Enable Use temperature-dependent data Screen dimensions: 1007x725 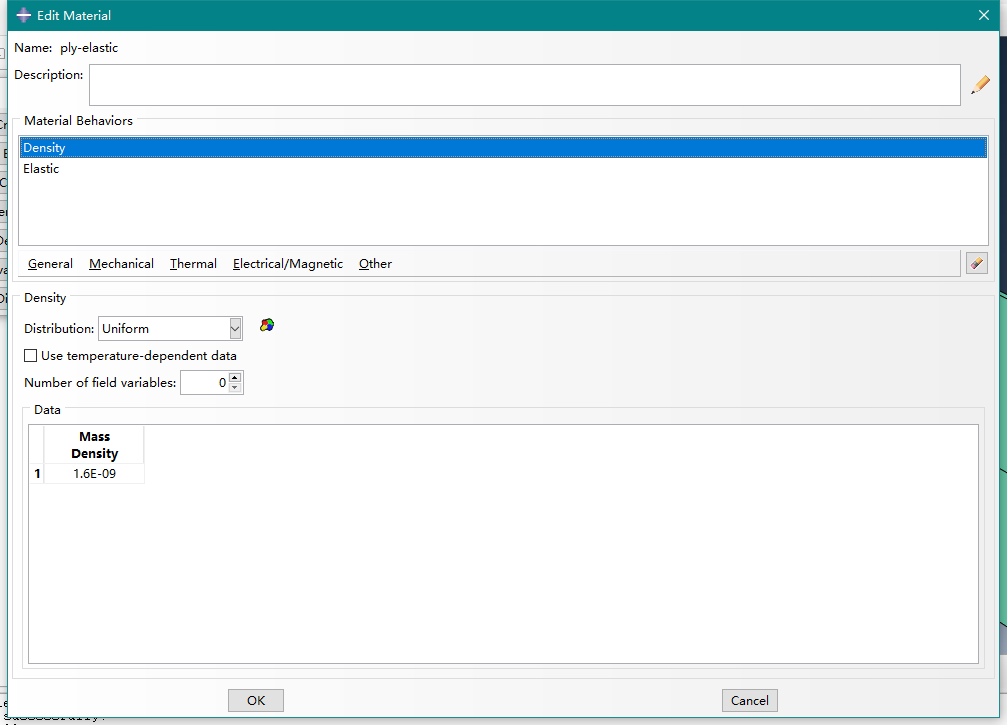click(31, 355)
